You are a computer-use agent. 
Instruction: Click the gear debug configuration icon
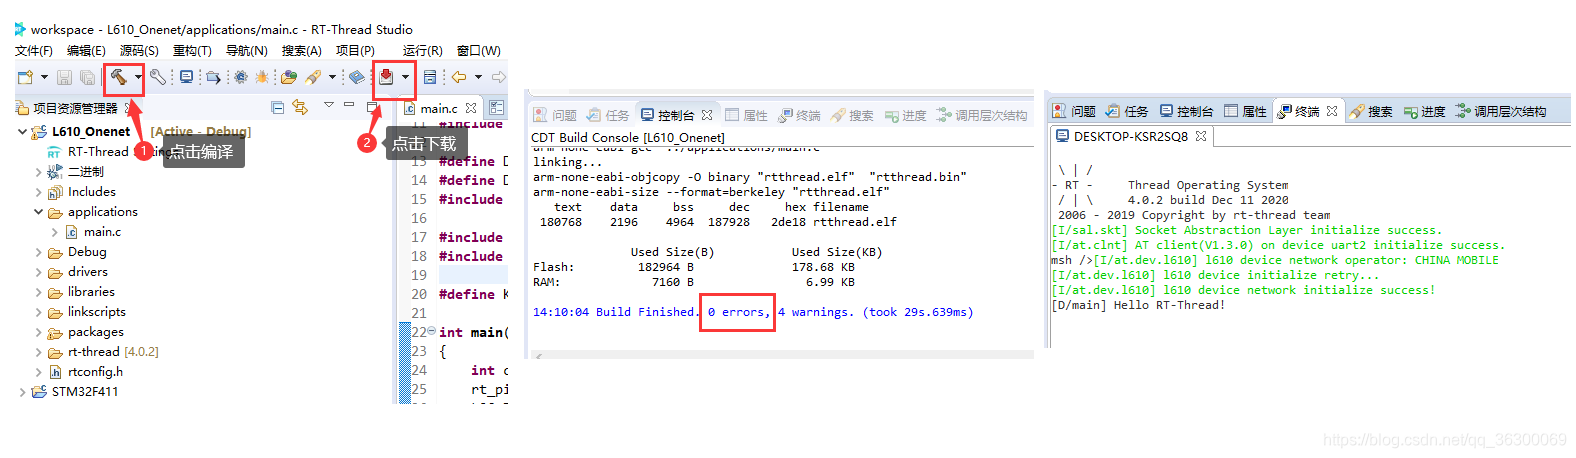(x=240, y=77)
